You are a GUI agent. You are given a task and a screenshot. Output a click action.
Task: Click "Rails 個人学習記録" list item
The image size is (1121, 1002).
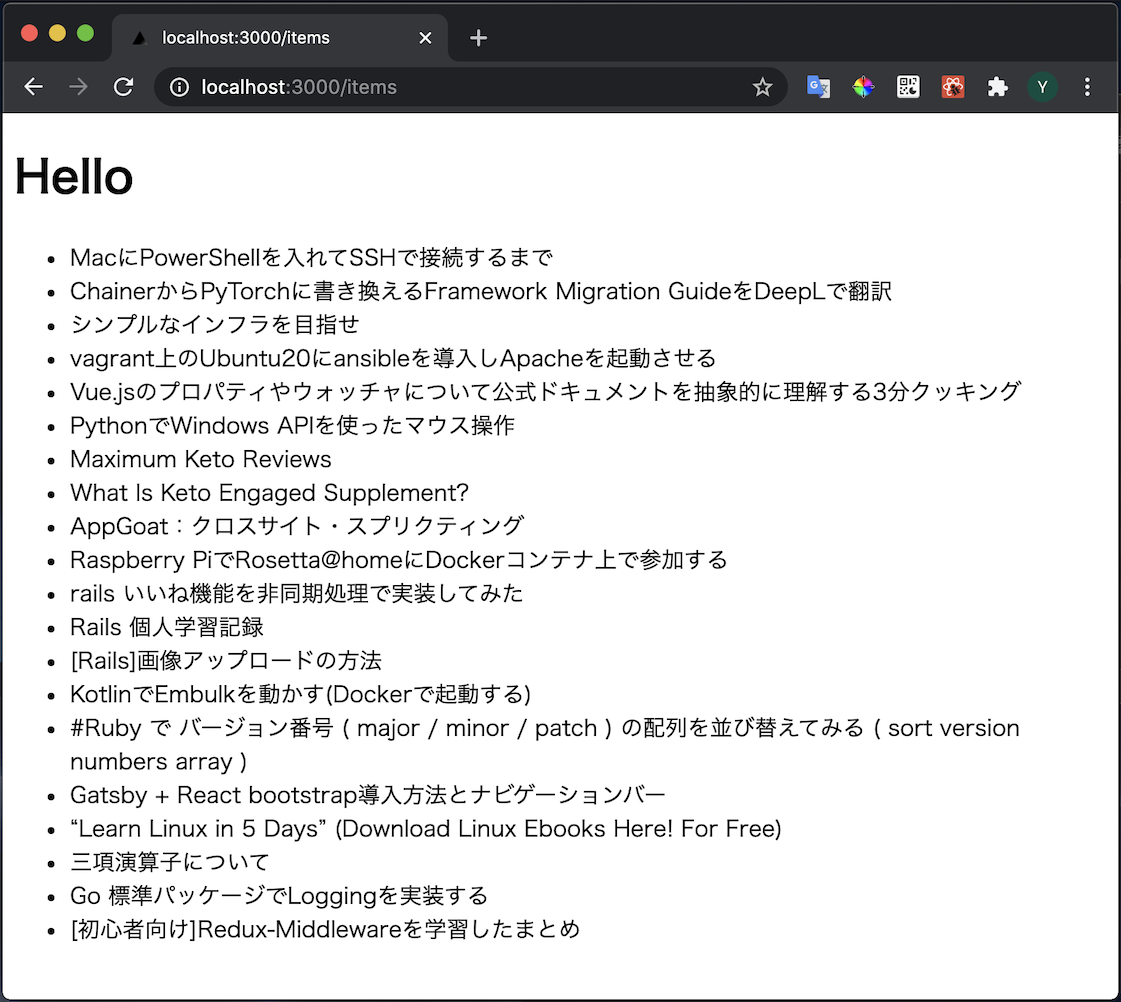click(x=167, y=627)
